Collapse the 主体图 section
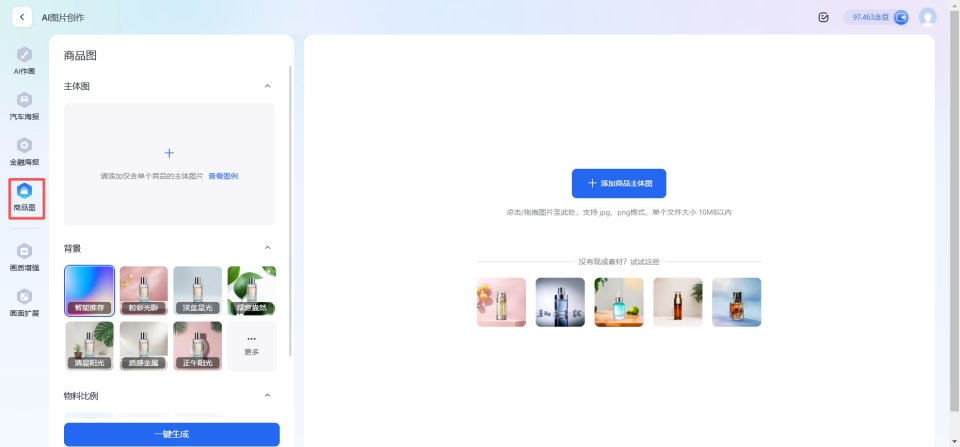The width and height of the screenshot is (960, 447). point(267,87)
